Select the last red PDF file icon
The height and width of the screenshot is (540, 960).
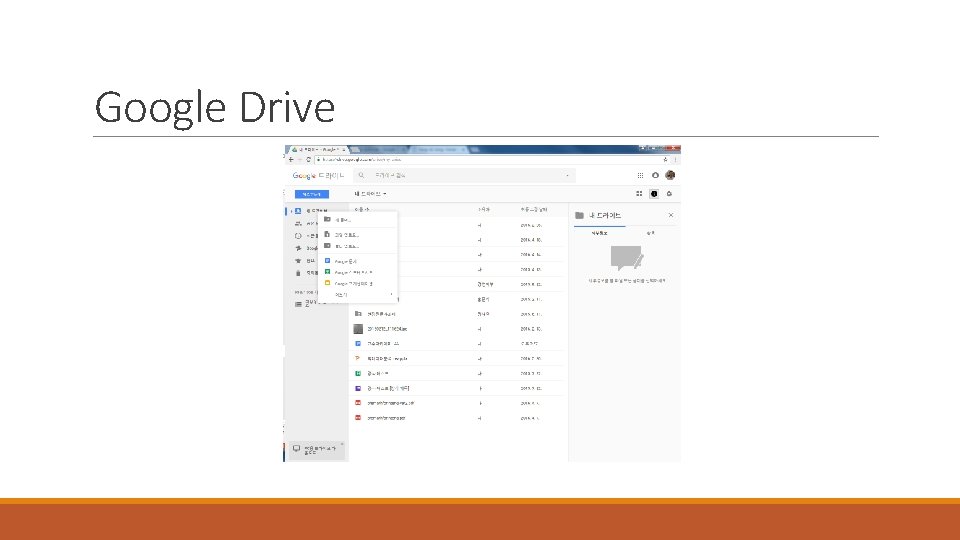358,418
